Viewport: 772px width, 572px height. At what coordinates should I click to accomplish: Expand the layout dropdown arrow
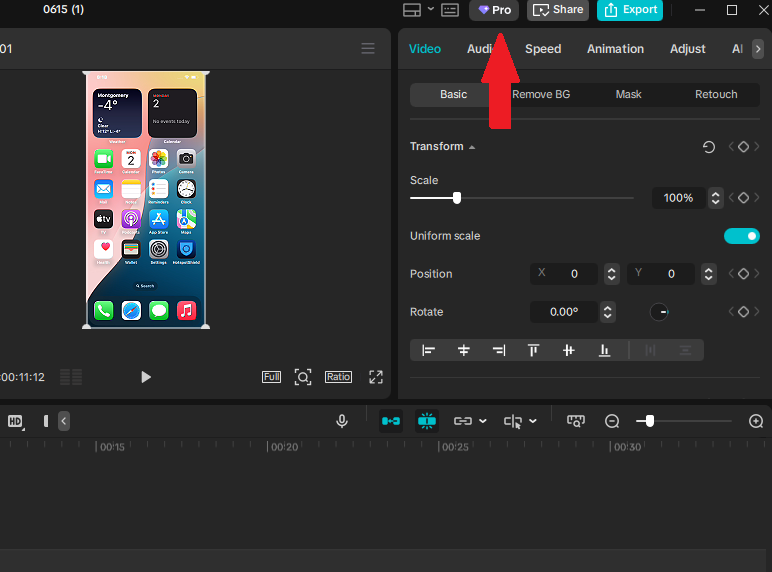click(431, 9)
